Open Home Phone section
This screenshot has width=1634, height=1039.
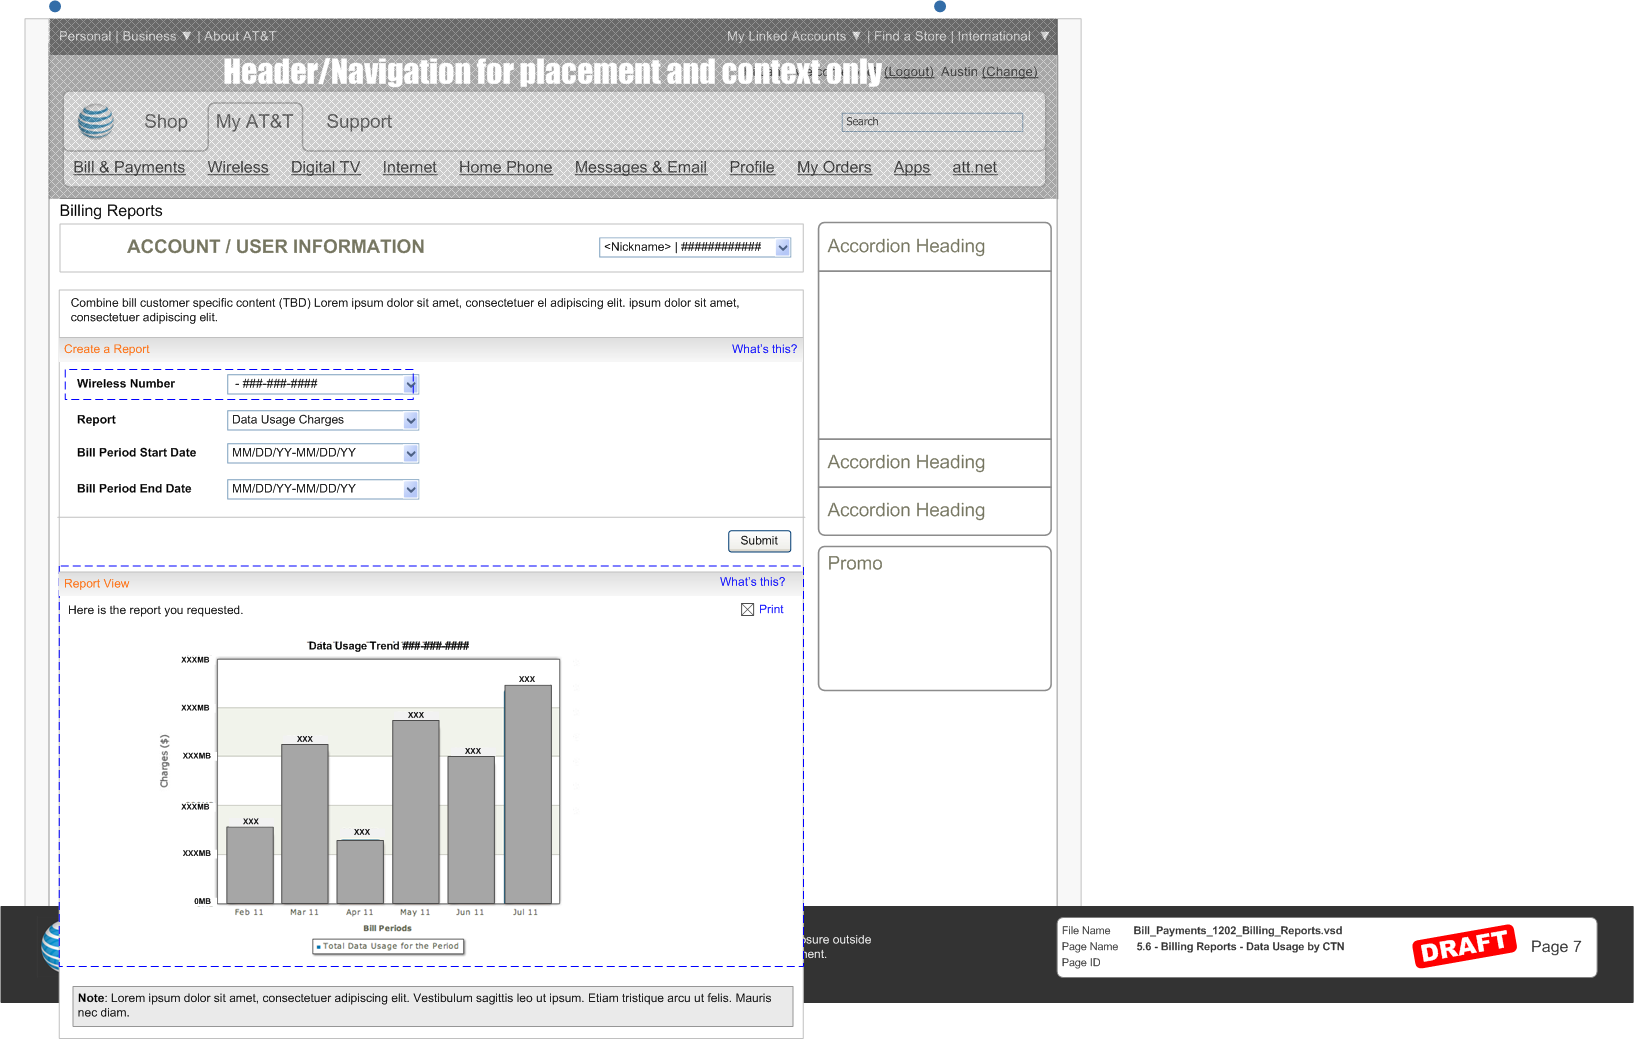tap(506, 167)
